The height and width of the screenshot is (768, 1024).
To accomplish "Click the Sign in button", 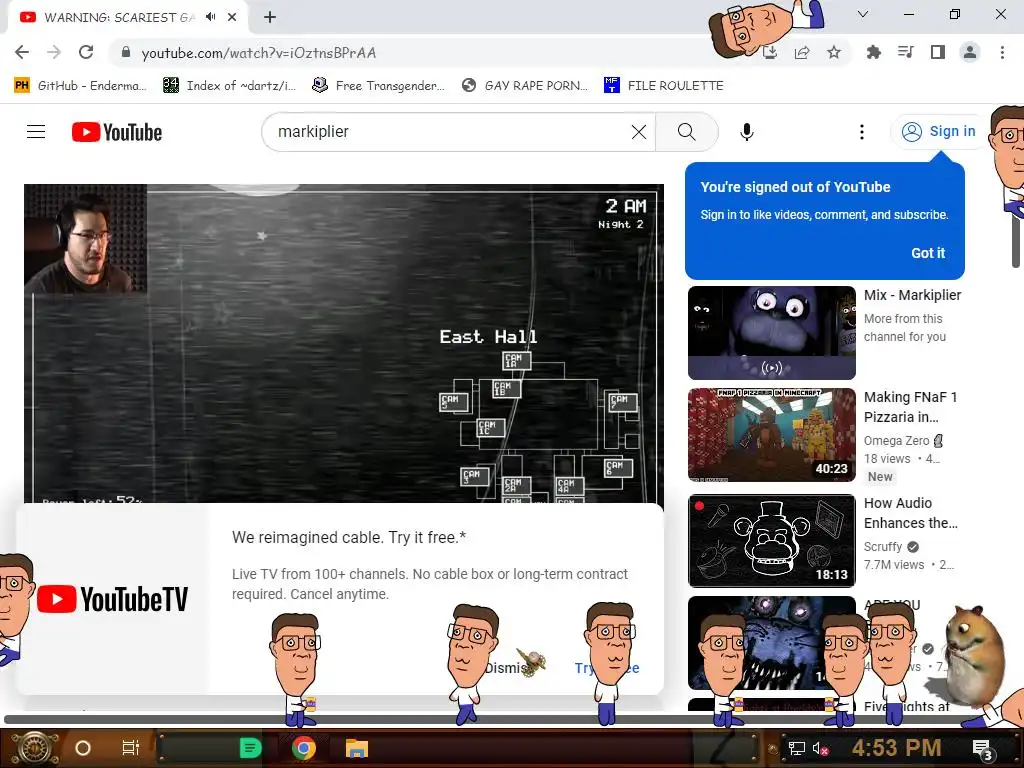I will point(939,131).
